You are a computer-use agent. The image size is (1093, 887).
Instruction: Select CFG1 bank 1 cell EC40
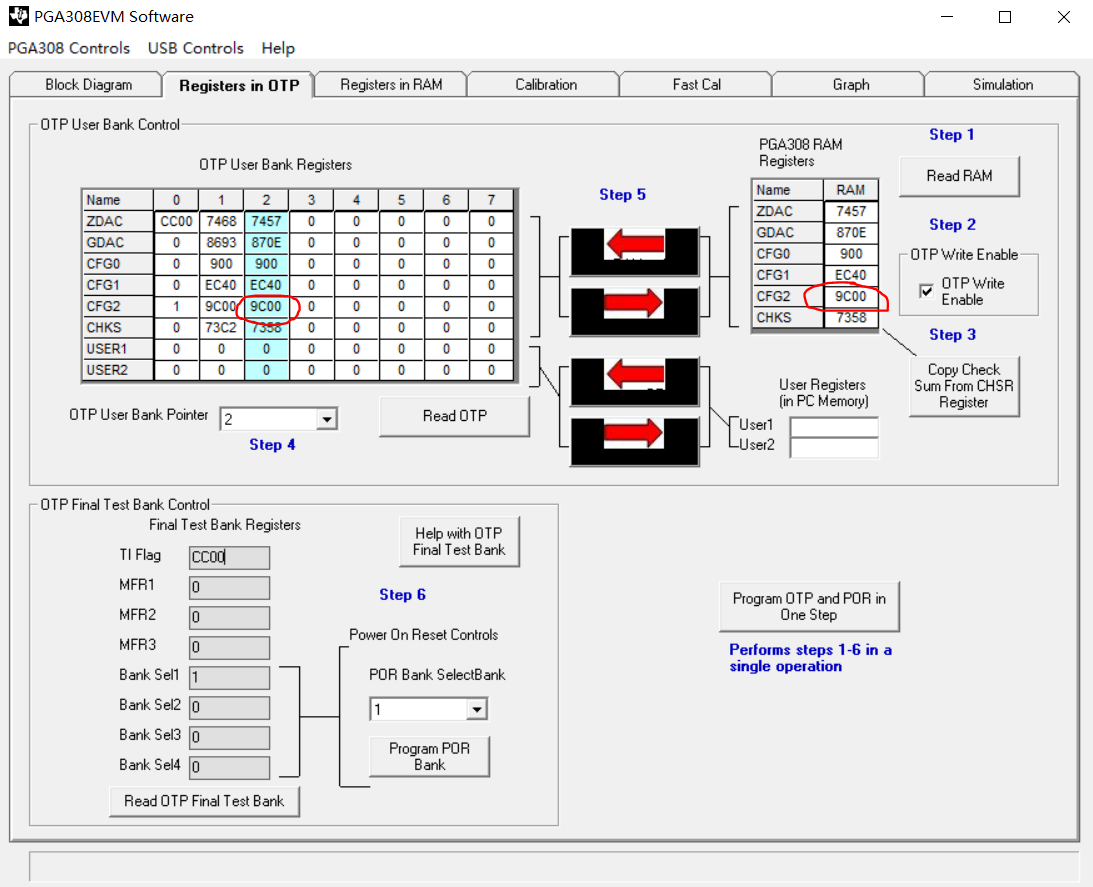click(x=221, y=285)
